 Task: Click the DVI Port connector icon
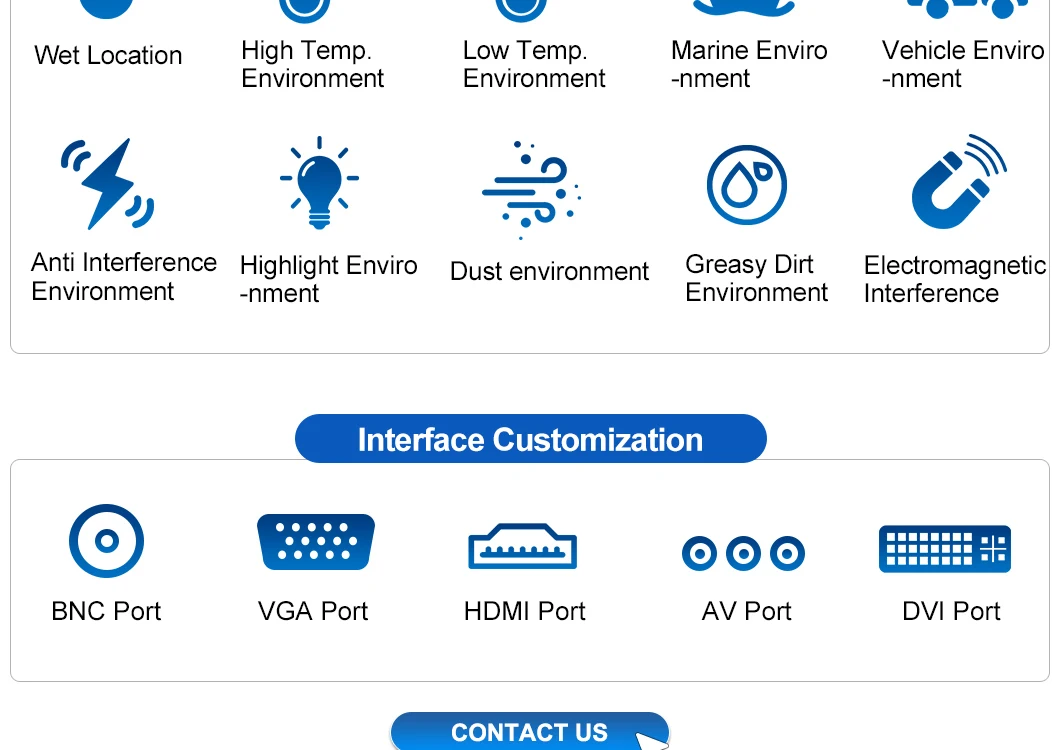coord(944,549)
